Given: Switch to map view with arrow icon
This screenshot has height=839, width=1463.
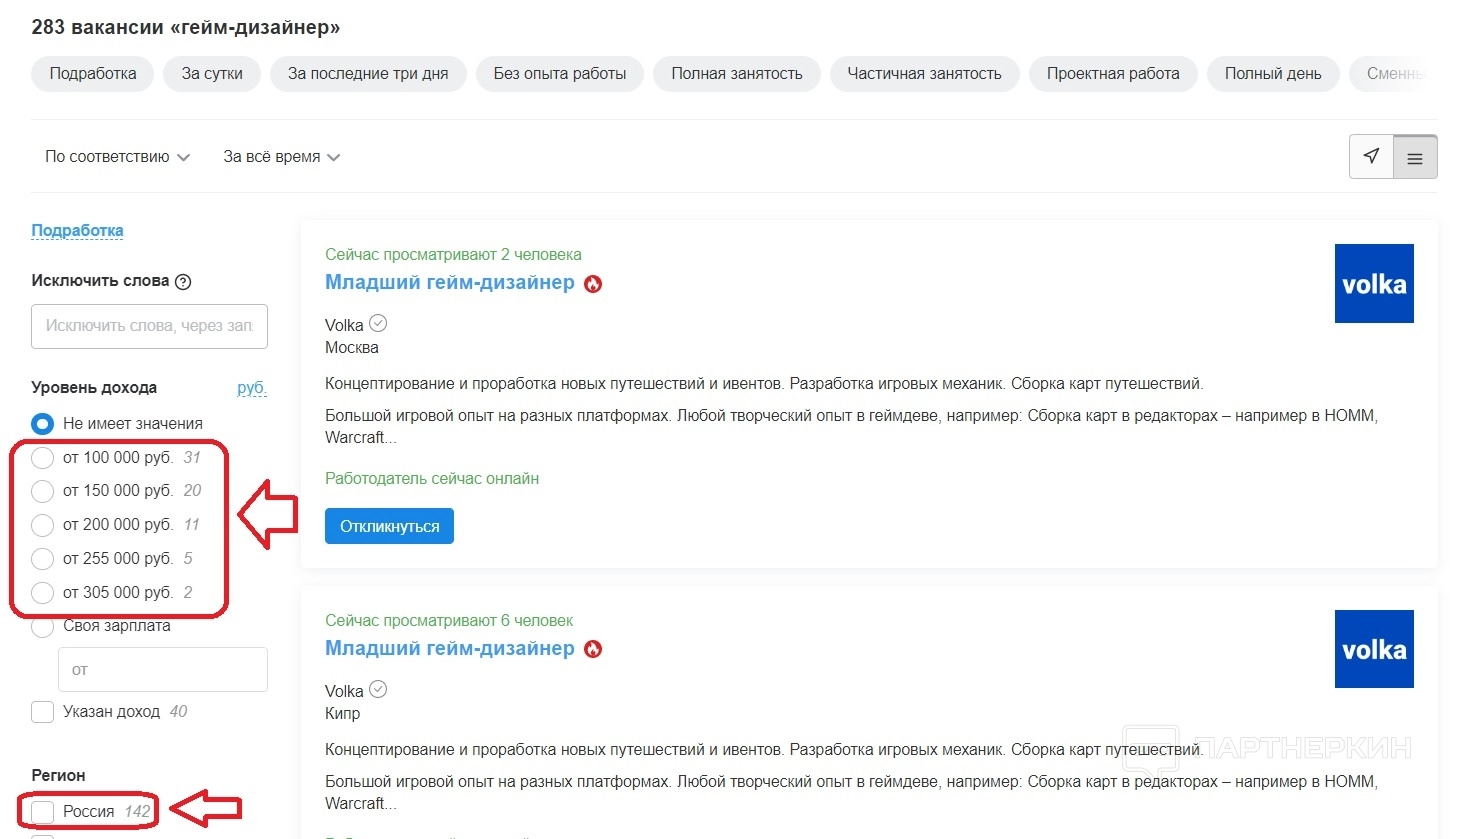Looking at the screenshot, I should tap(1371, 157).
